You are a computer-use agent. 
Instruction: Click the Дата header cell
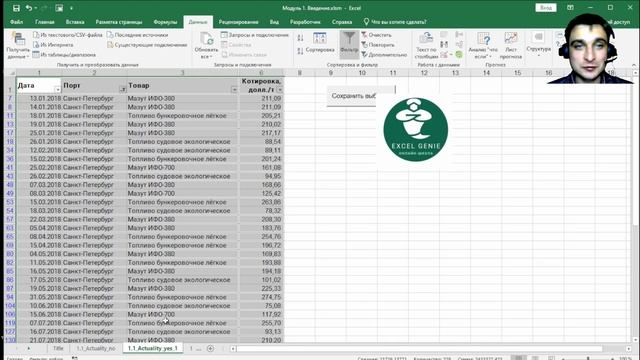[x=39, y=86]
